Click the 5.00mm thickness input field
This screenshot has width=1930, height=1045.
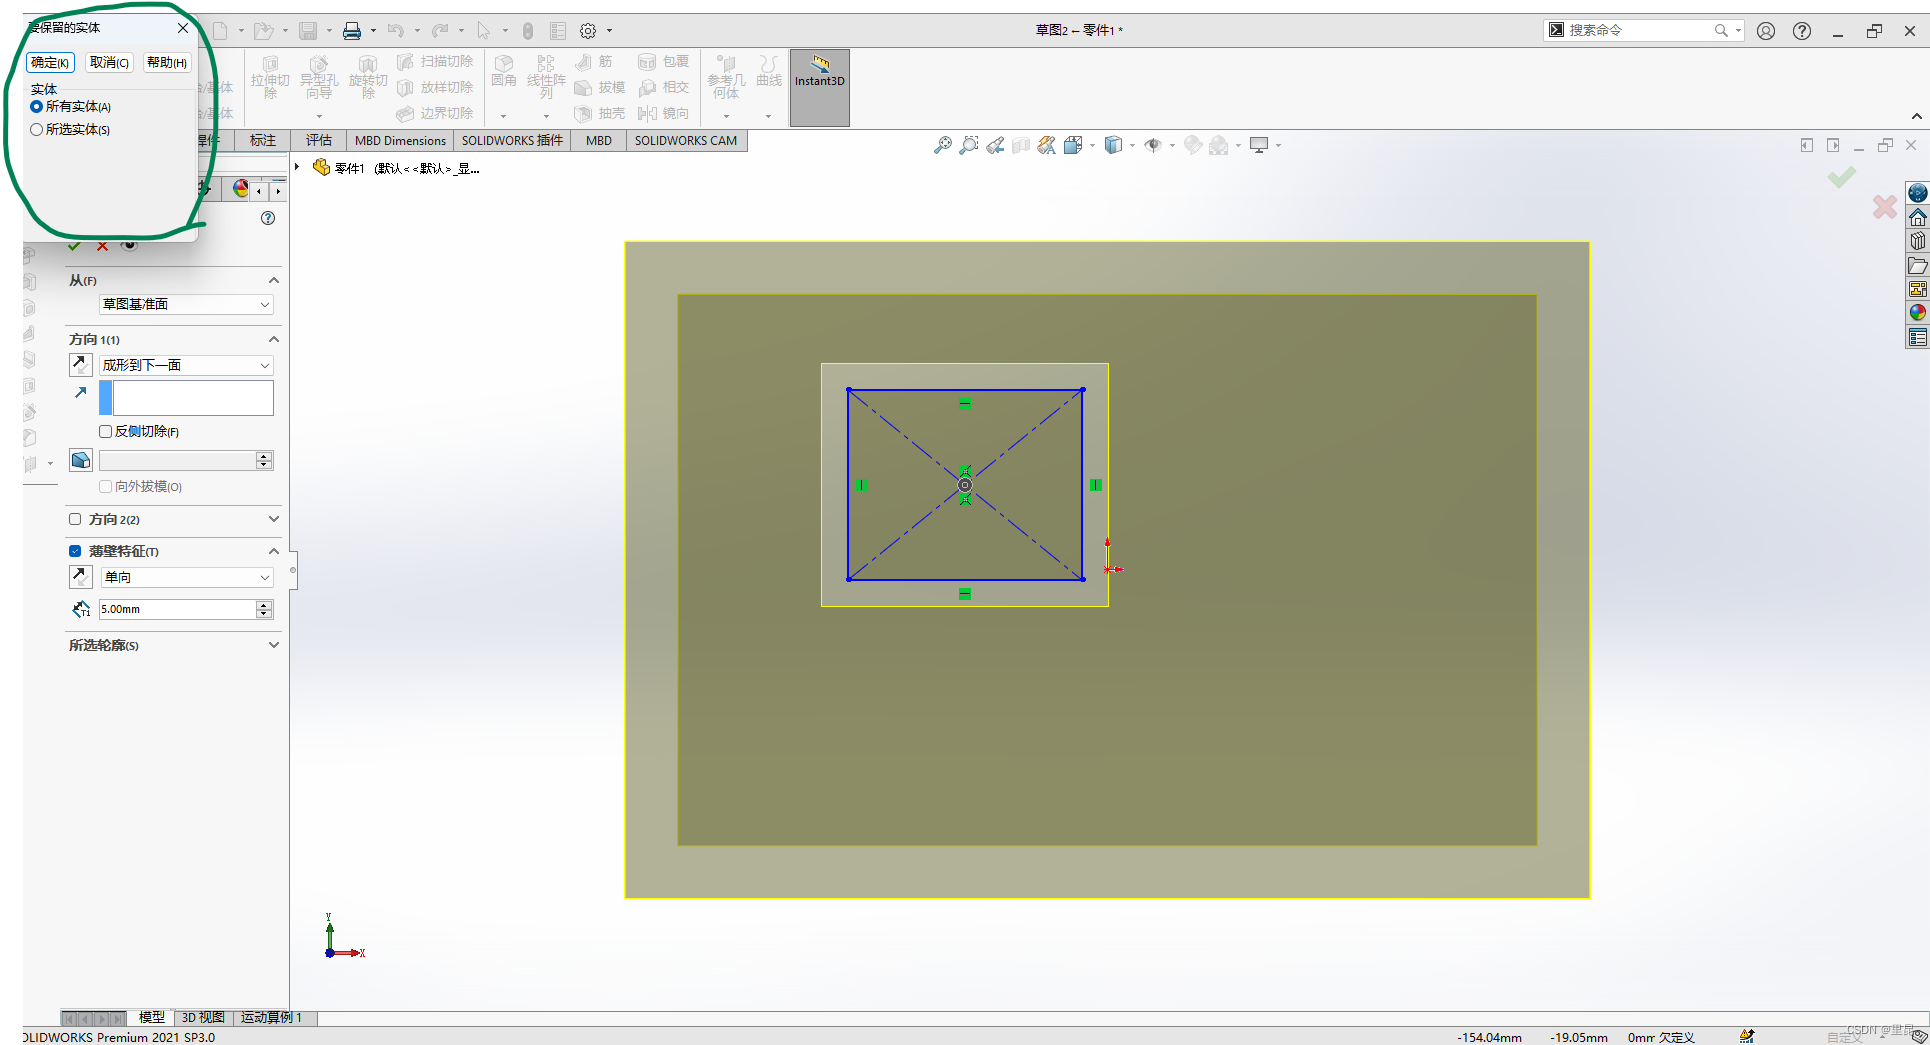coord(177,609)
